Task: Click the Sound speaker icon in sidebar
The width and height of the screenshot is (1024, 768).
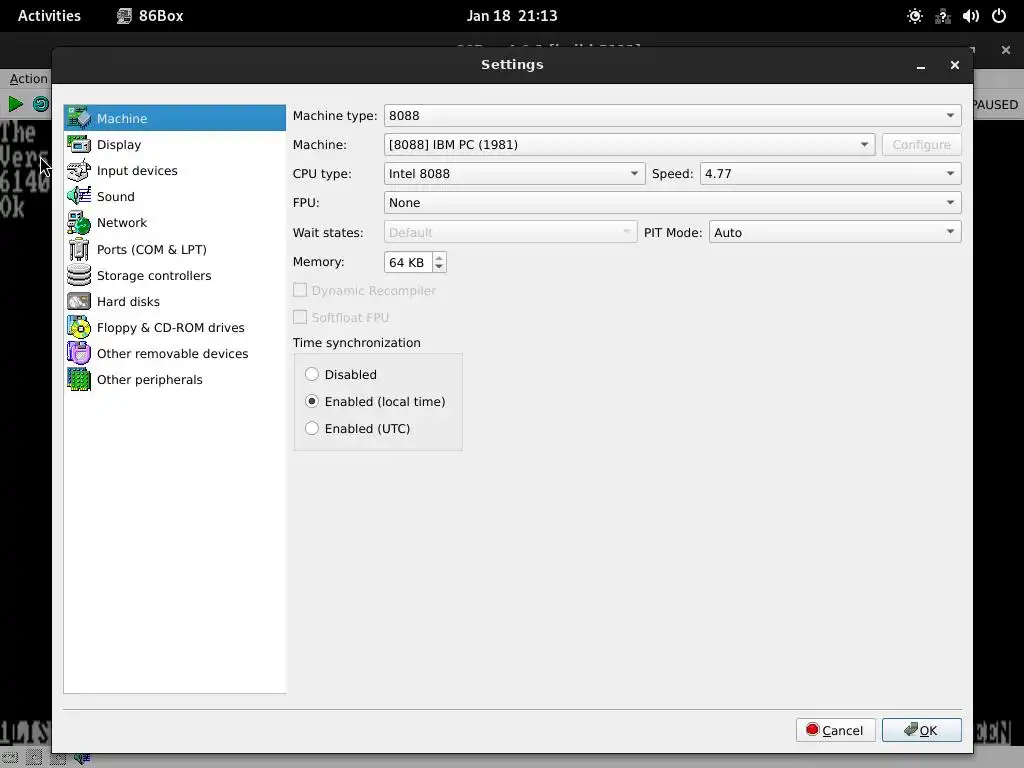Action: tap(79, 196)
